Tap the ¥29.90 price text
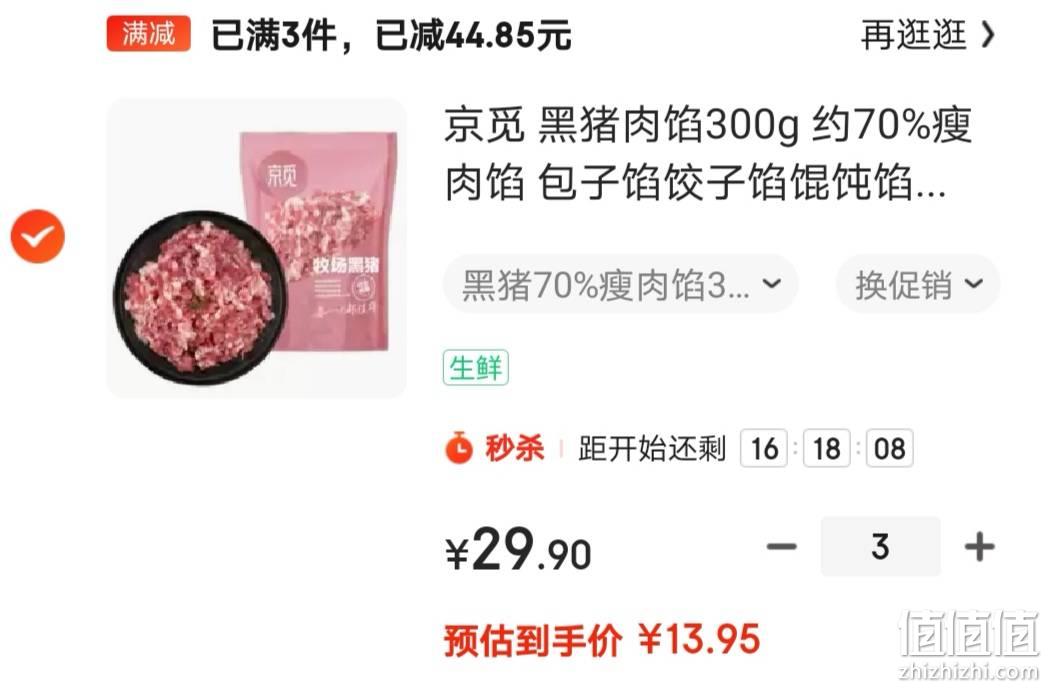 click(x=518, y=550)
